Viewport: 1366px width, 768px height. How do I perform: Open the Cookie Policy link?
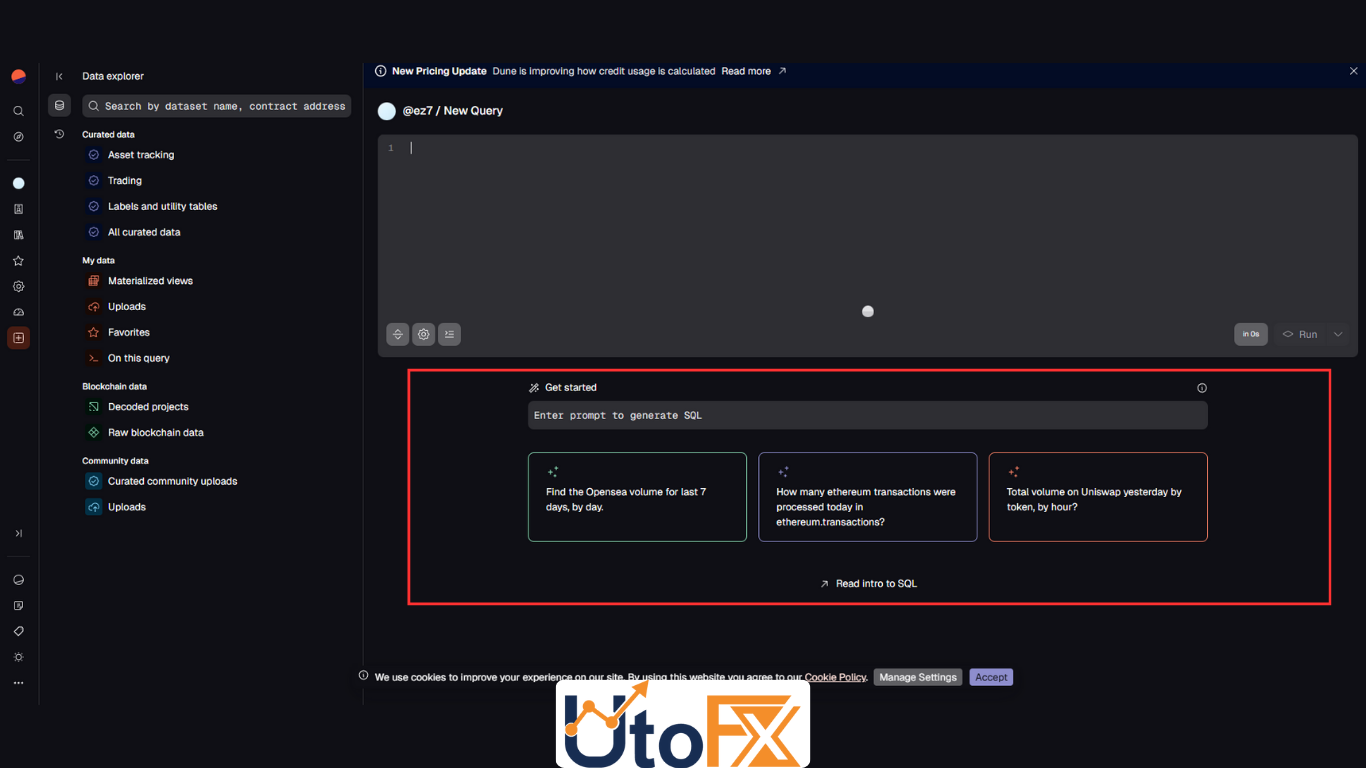[x=835, y=677]
